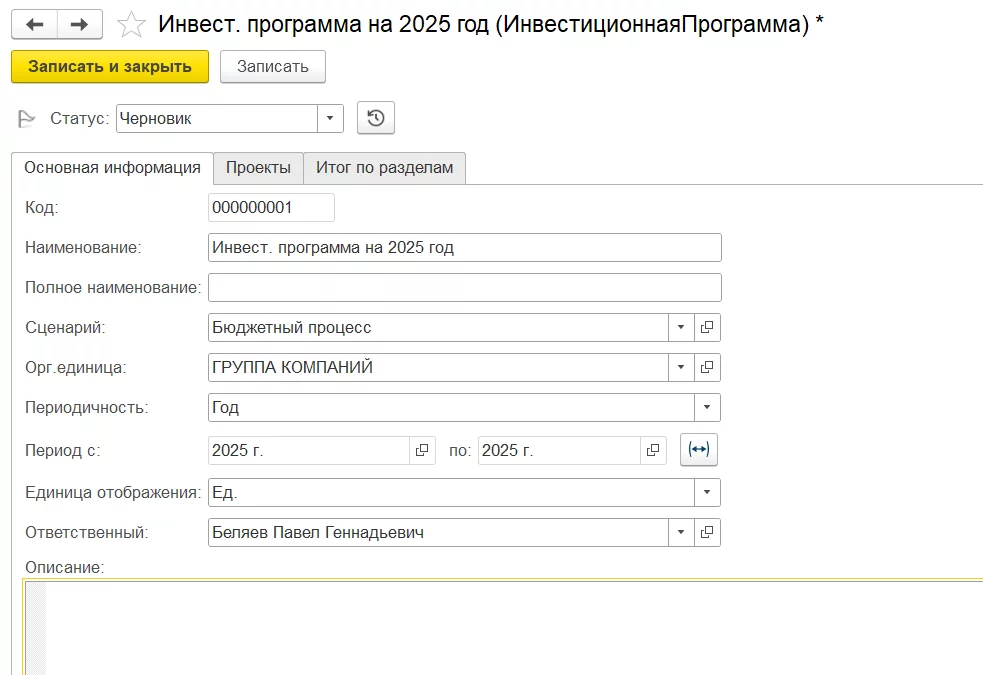Open the Сценарий chooser icon
Viewport: 983px width, 675px height.
707,327
